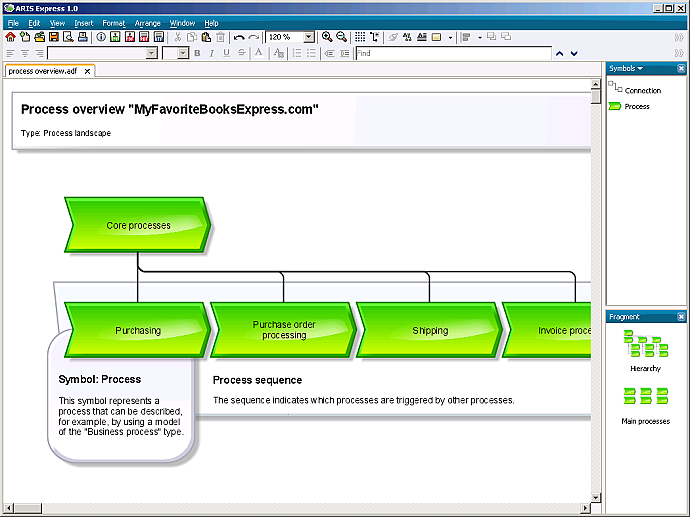The image size is (690, 517).
Task: Find next match with down arrow
Action: [x=574, y=54]
